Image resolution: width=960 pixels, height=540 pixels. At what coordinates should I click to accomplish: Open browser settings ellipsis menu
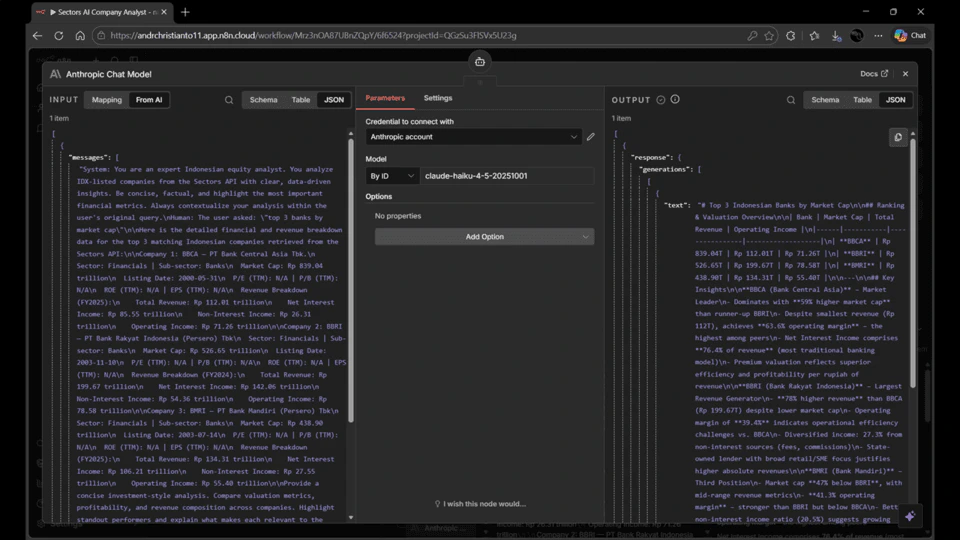tap(878, 36)
